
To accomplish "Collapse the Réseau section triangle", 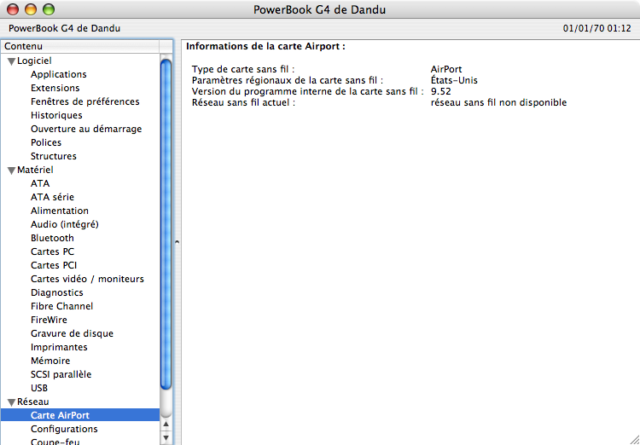I will [x=11, y=403].
